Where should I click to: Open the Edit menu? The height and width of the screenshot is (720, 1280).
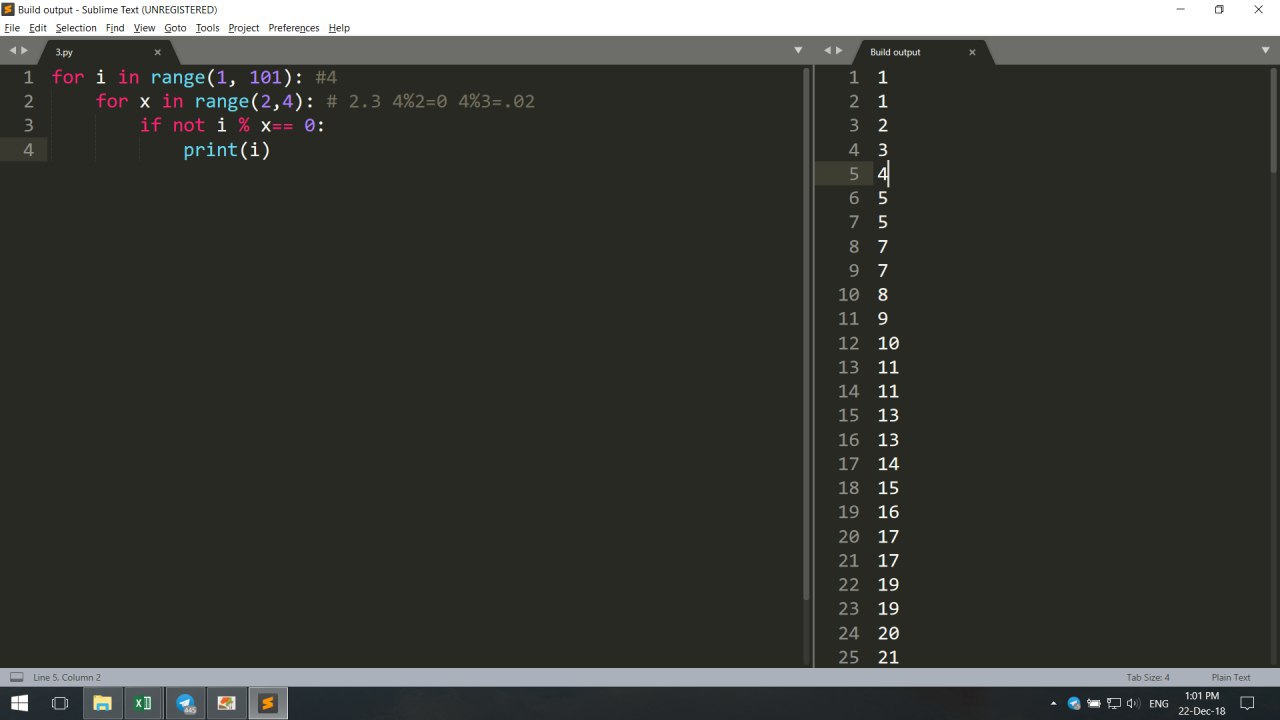[38, 28]
